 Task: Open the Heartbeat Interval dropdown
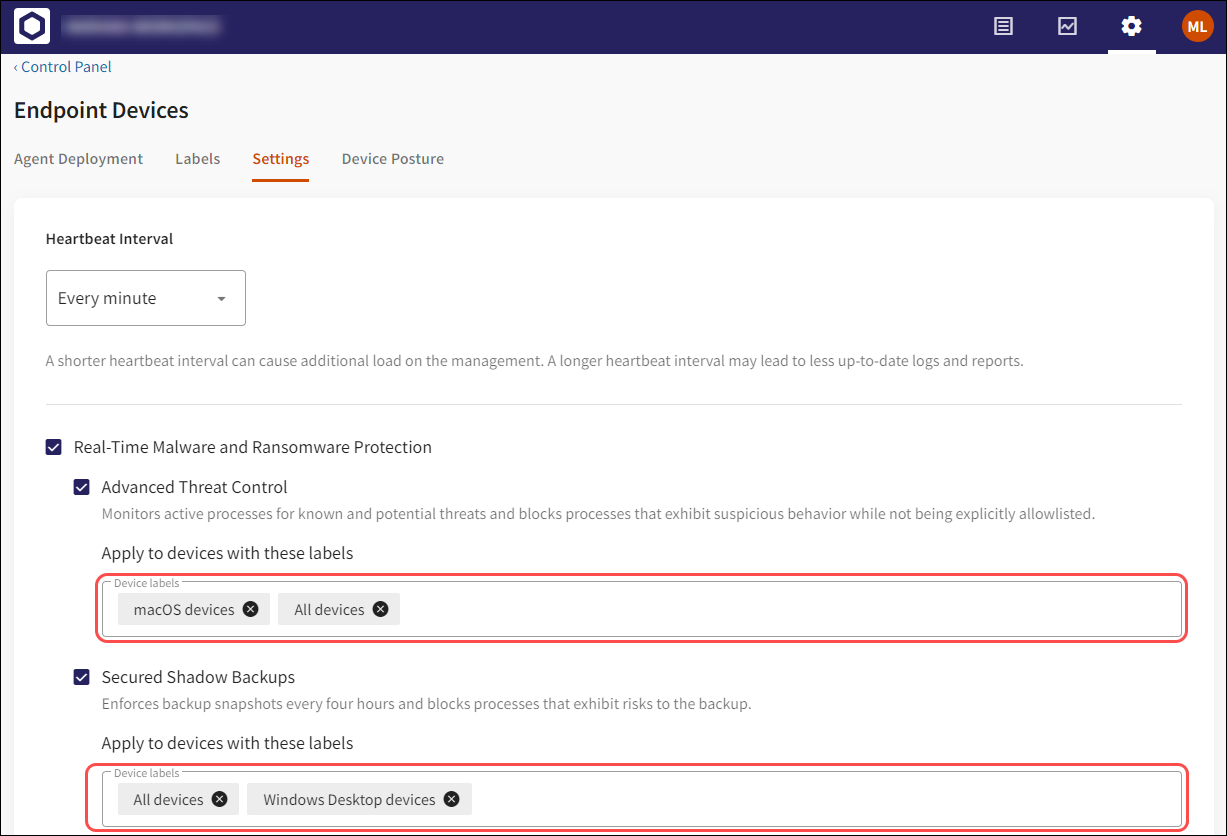(145, 298)
